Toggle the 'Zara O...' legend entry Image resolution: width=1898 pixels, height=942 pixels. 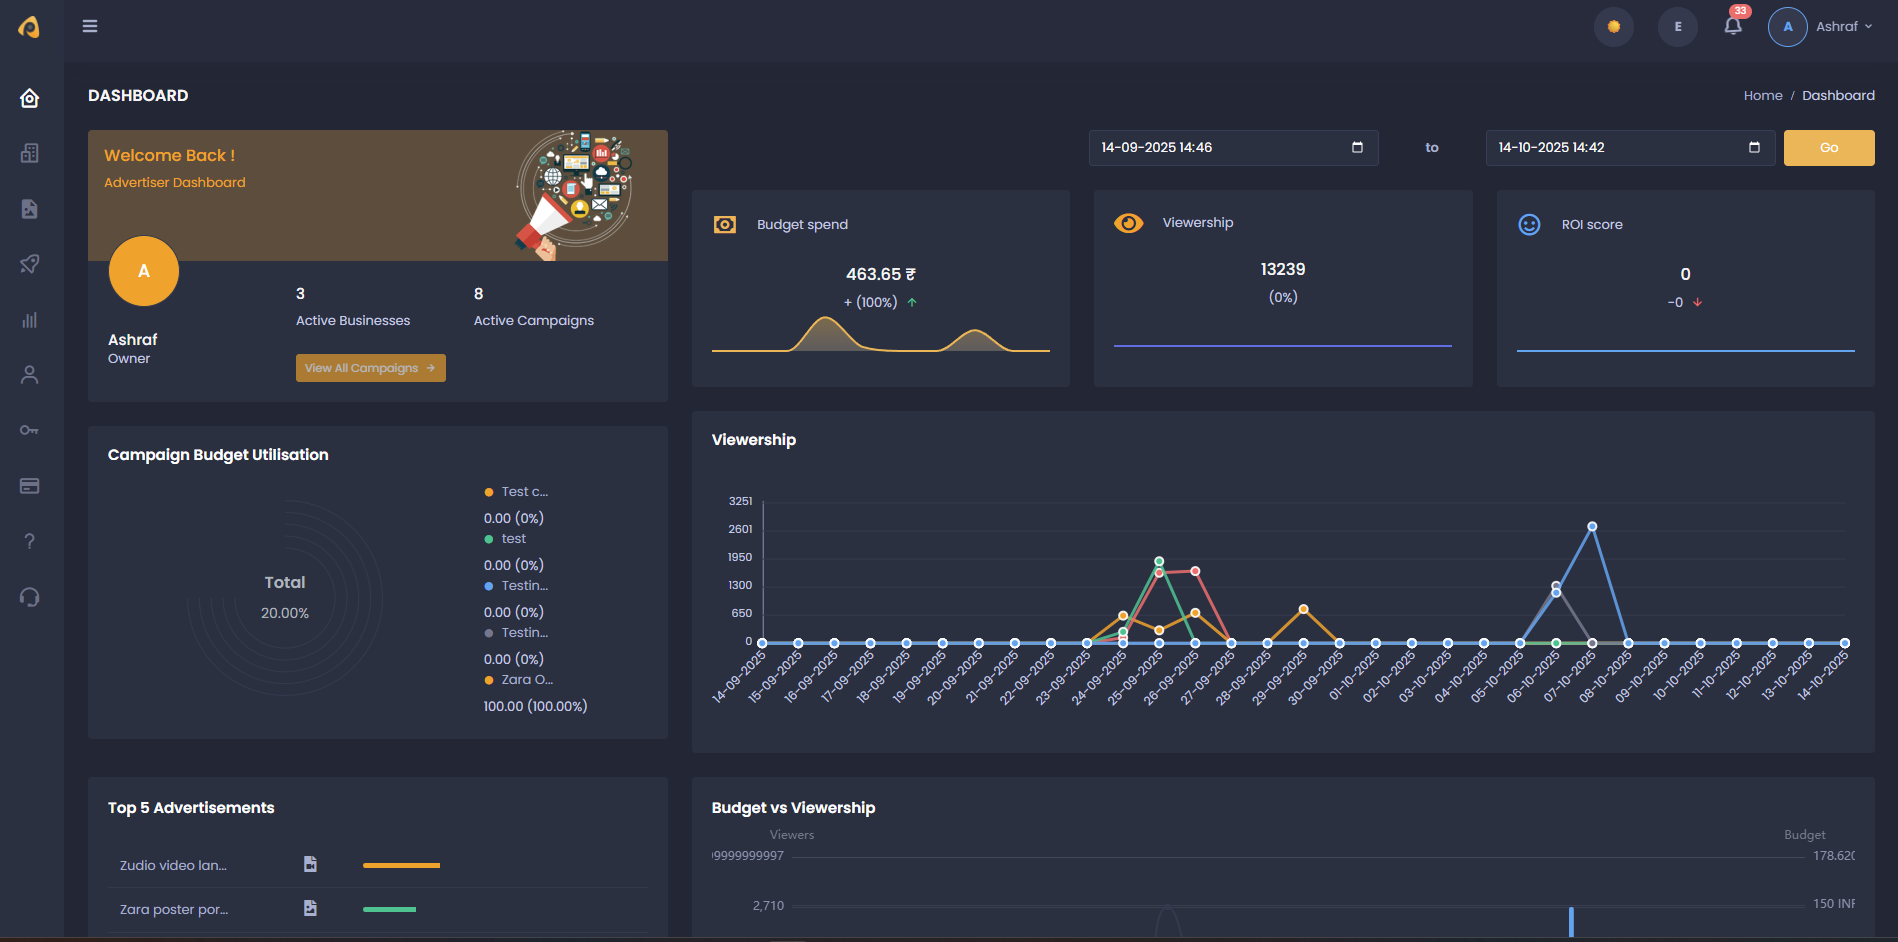[x=518, y=679]
